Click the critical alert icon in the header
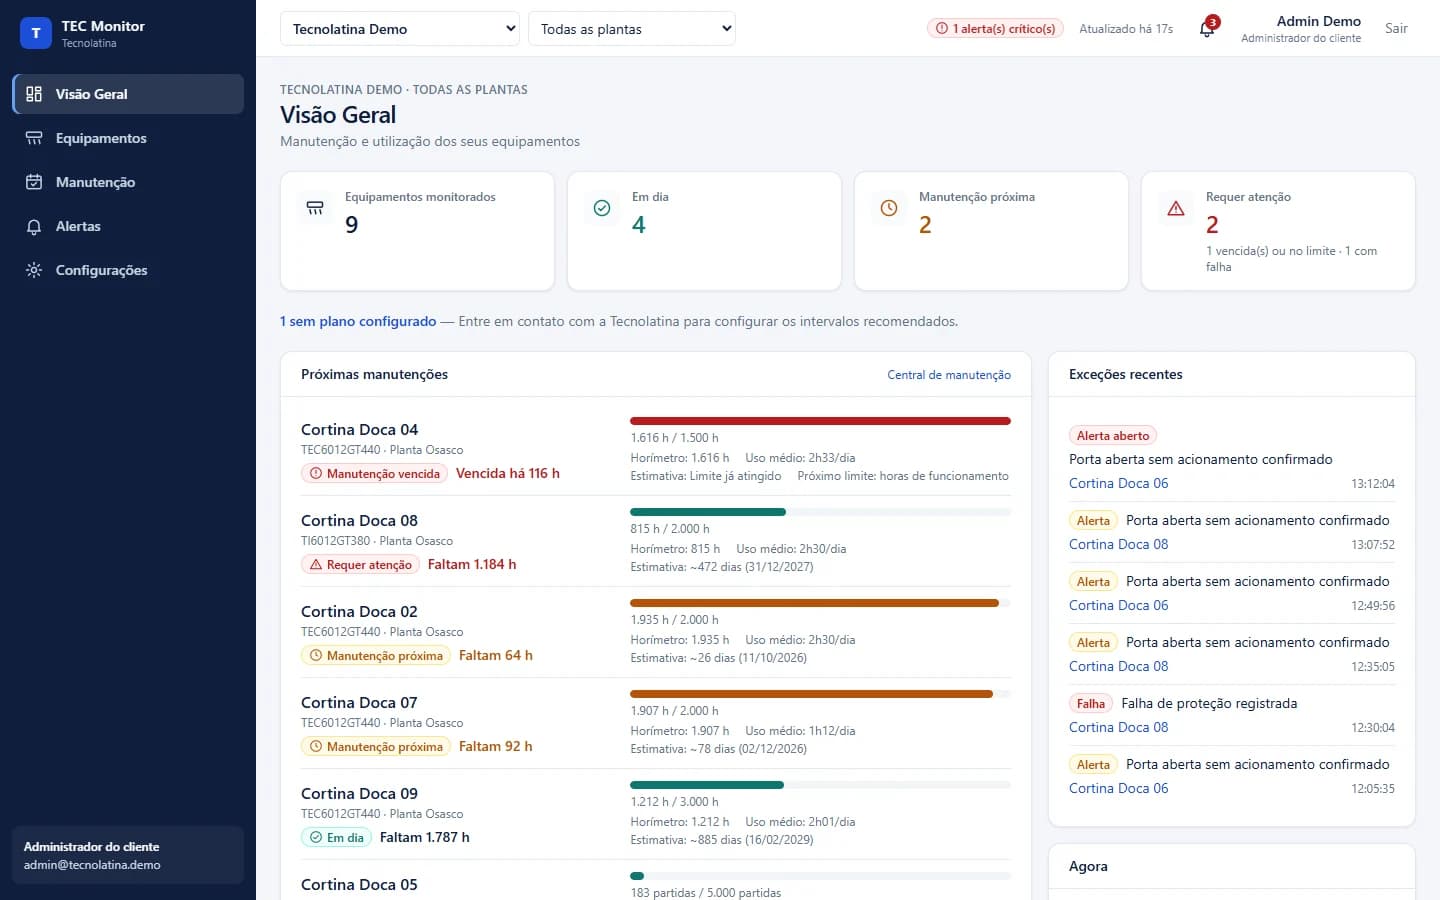This screenshot has height=900, width=1440. tap(942, 29)
